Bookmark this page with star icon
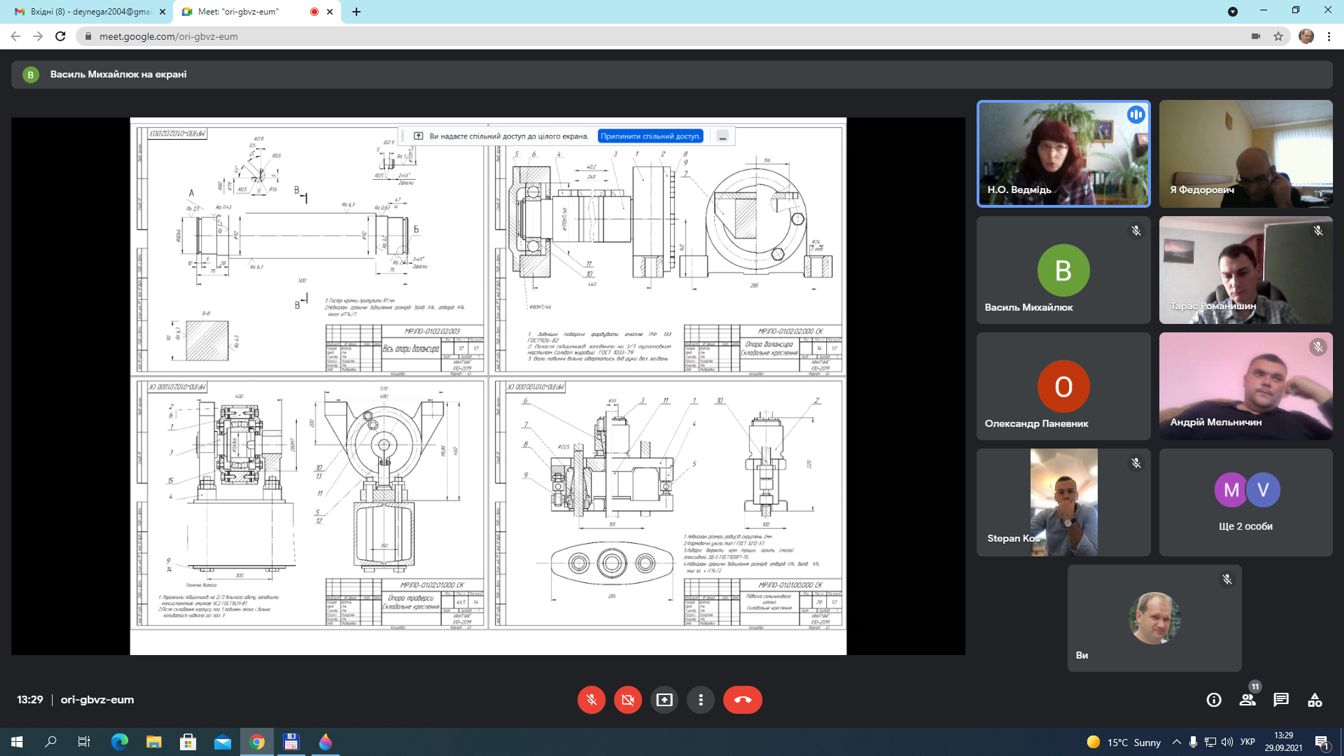 (x=1278, y=36)
